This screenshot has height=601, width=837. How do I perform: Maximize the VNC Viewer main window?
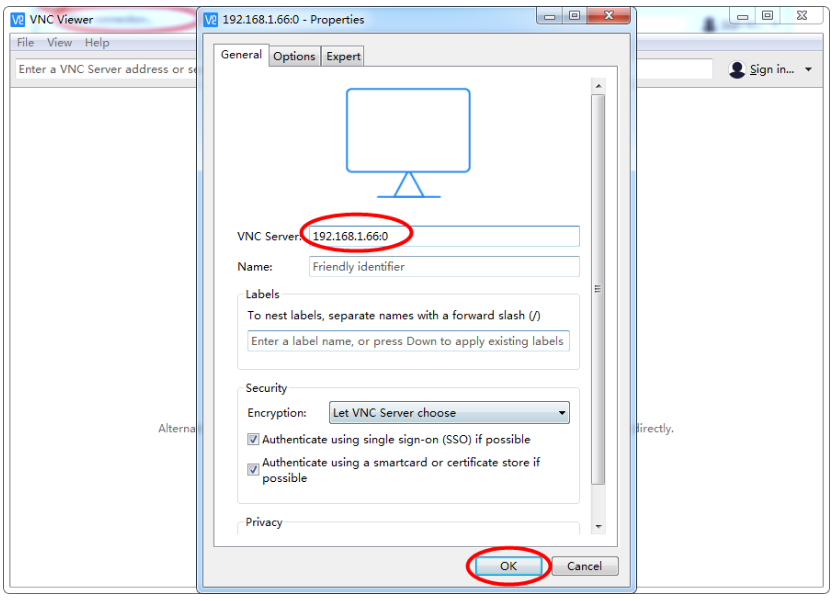[767, 17]
